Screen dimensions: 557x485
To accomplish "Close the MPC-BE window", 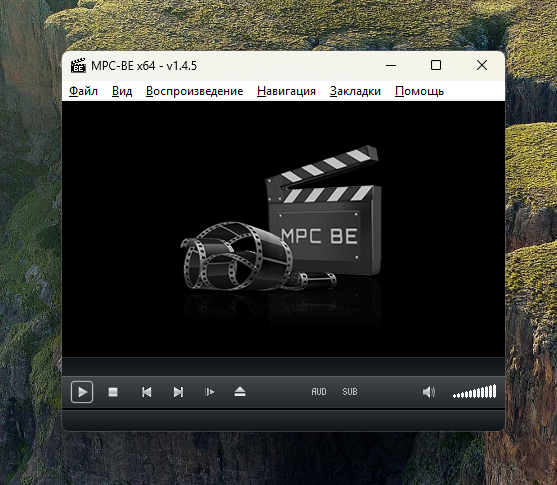I will point(482,65).
